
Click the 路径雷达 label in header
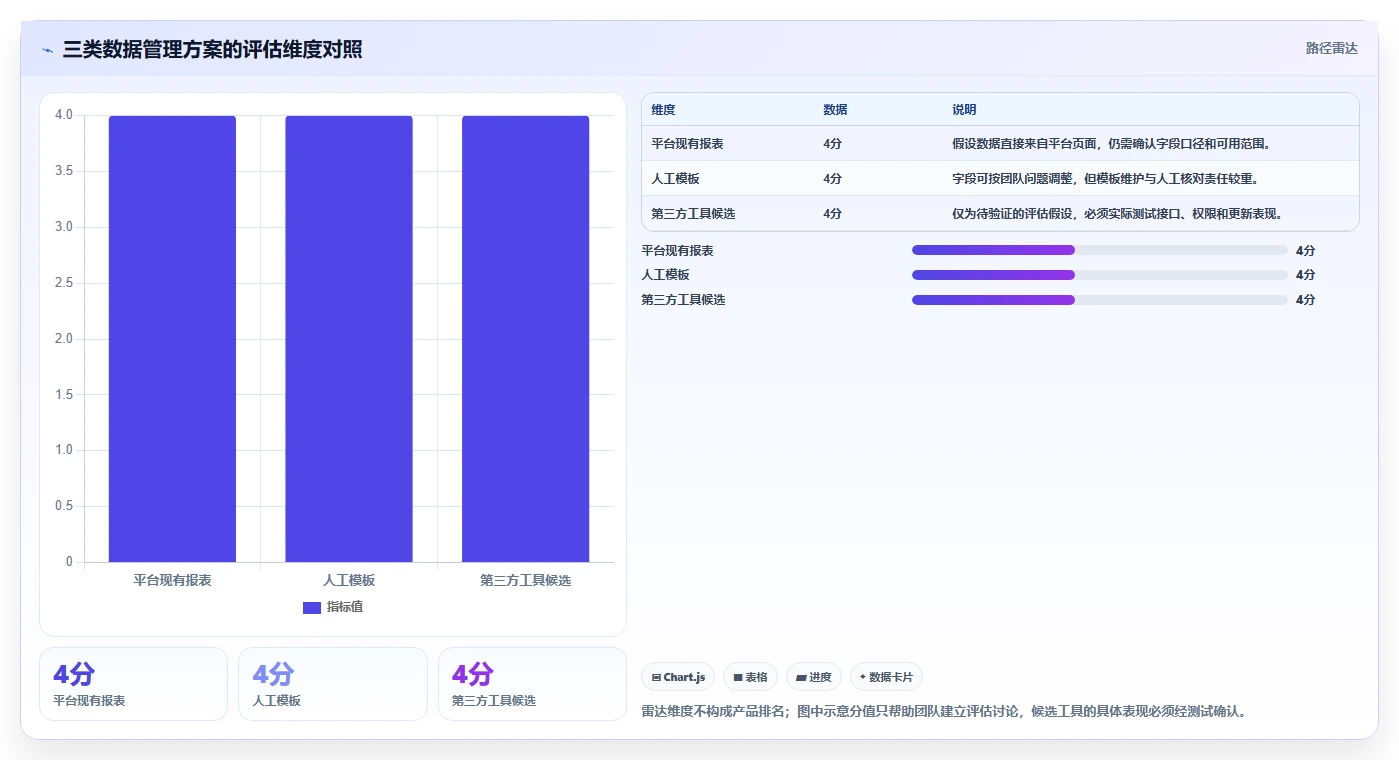1331,48
